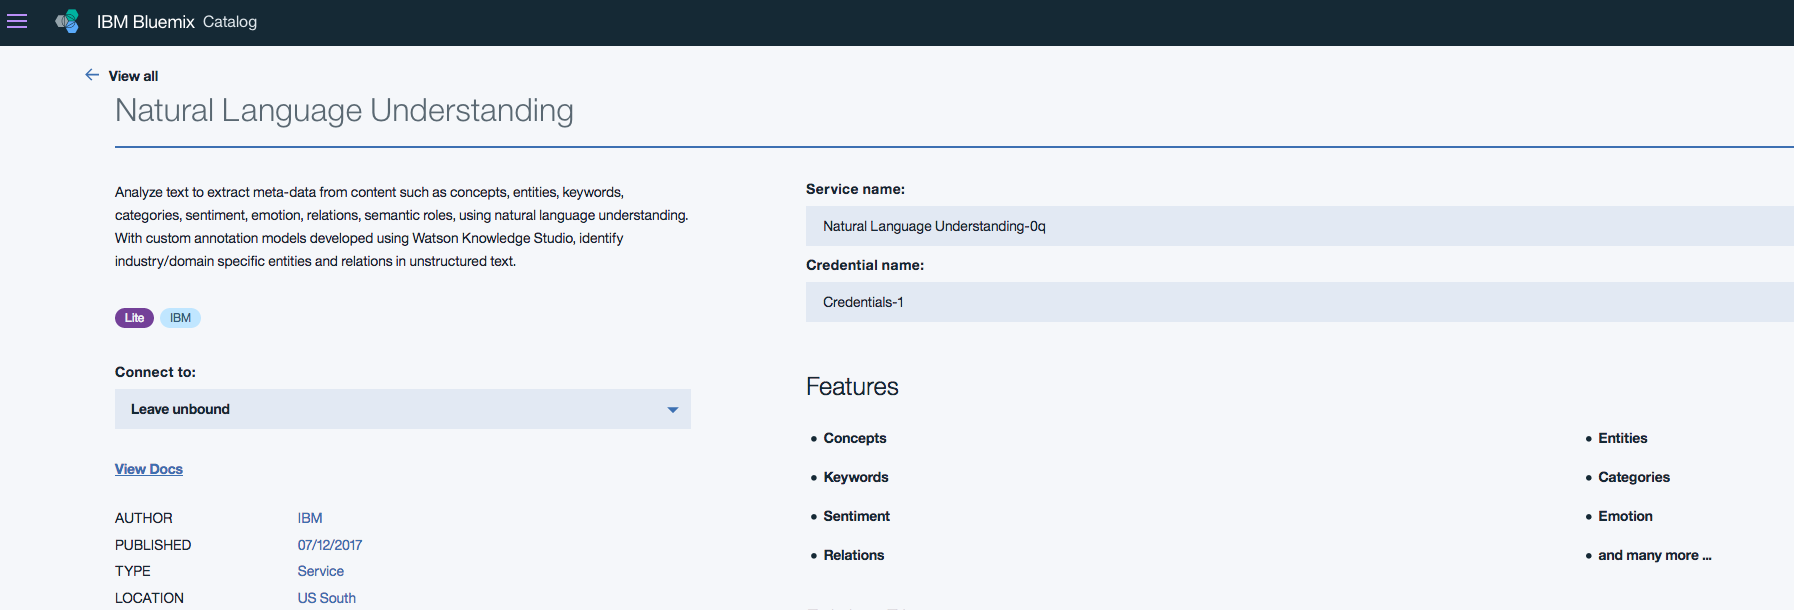Viewport: 1794px width, 610px height.
Task: Click the Natural Language Understanding heading
Action: point(344,111)
